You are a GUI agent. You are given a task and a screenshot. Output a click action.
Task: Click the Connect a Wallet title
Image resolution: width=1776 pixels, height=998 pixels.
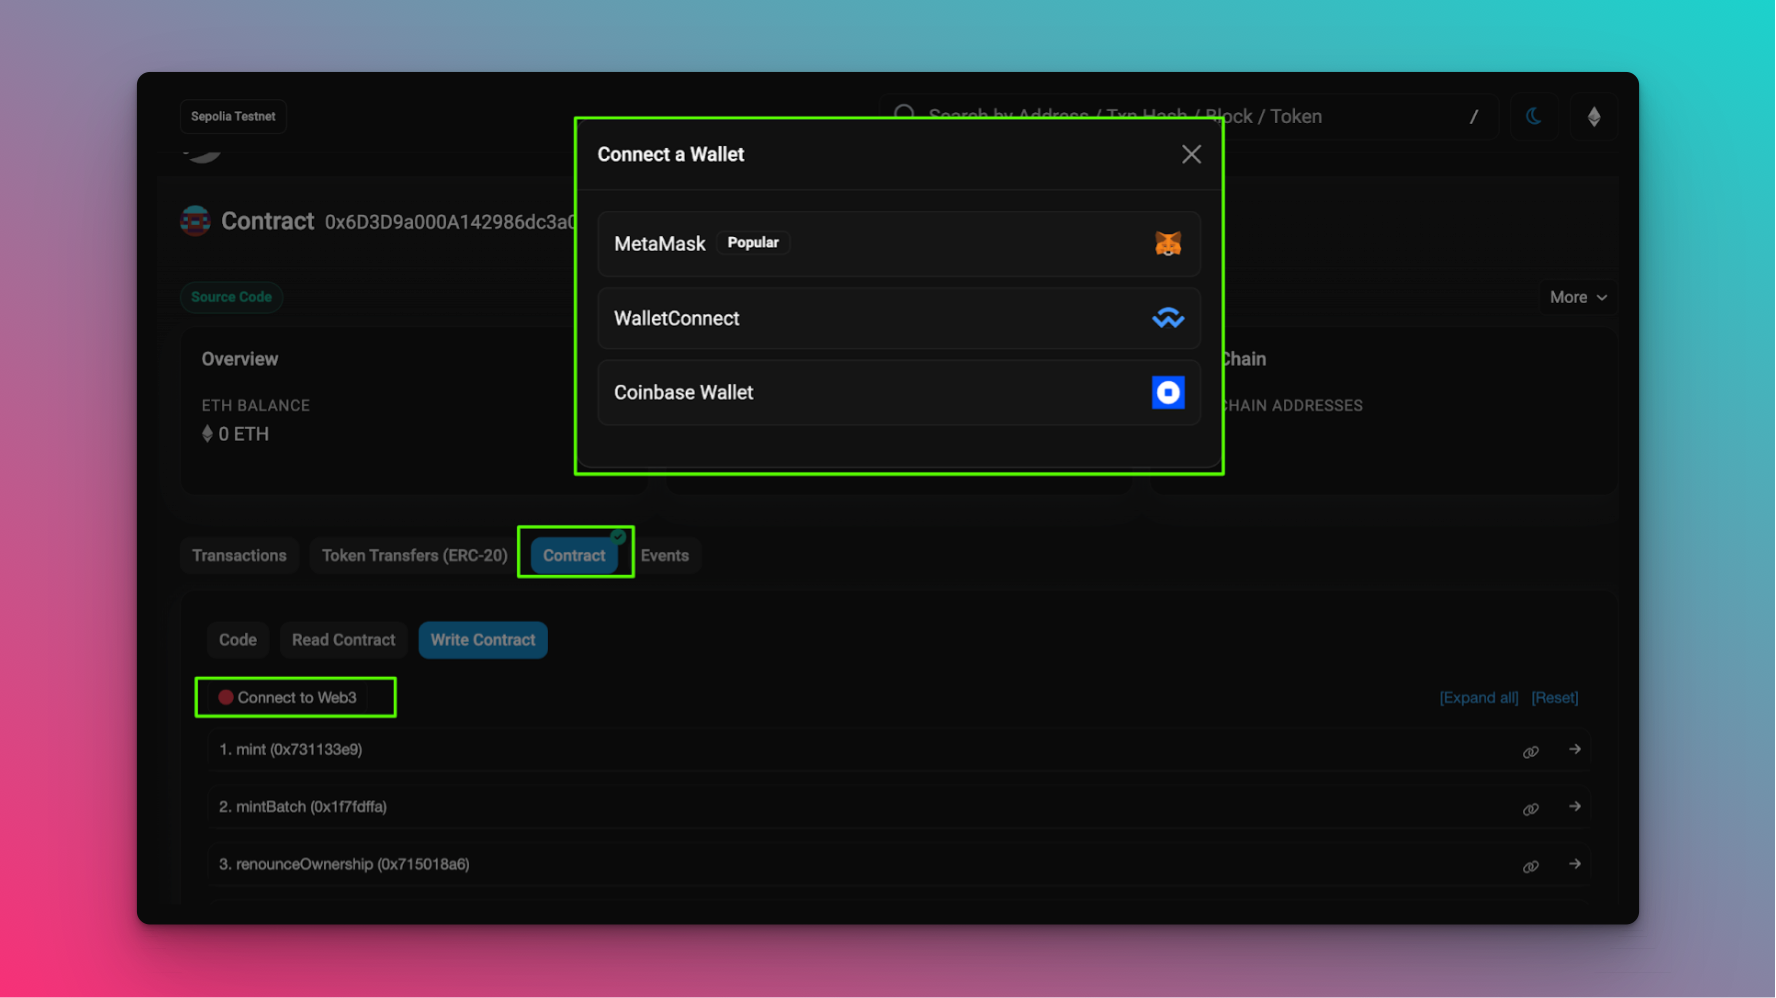click(x=671, y=155)
